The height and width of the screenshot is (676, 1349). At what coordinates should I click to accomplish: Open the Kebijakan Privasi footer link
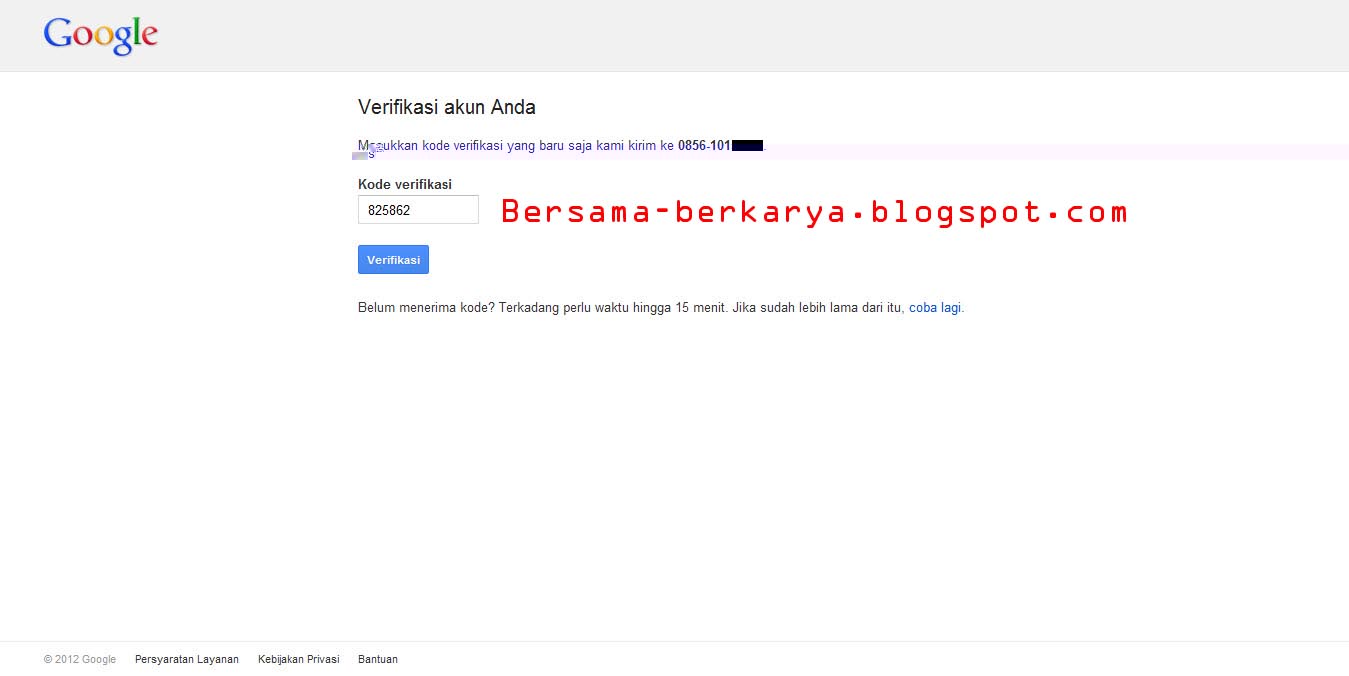click(298, 659)
